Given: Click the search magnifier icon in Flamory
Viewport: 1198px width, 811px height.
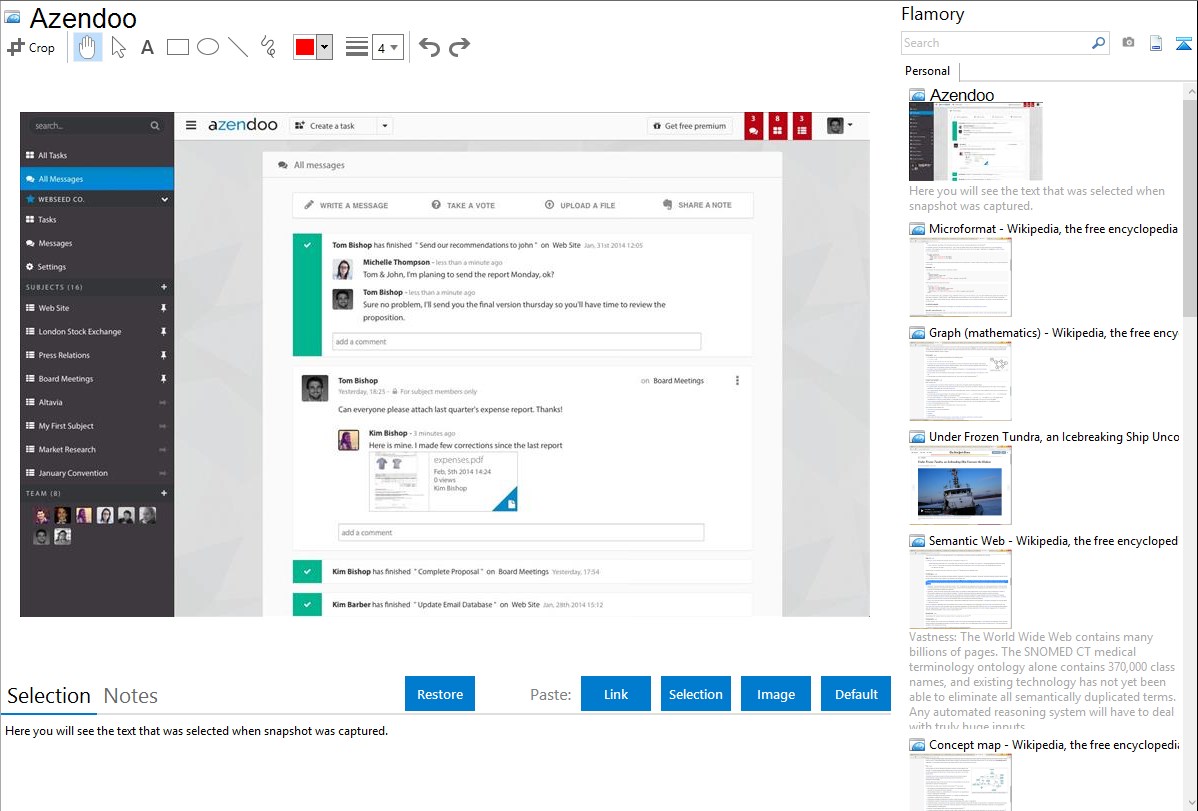Looking at the screenshot, I should [x=1099, y=43].
